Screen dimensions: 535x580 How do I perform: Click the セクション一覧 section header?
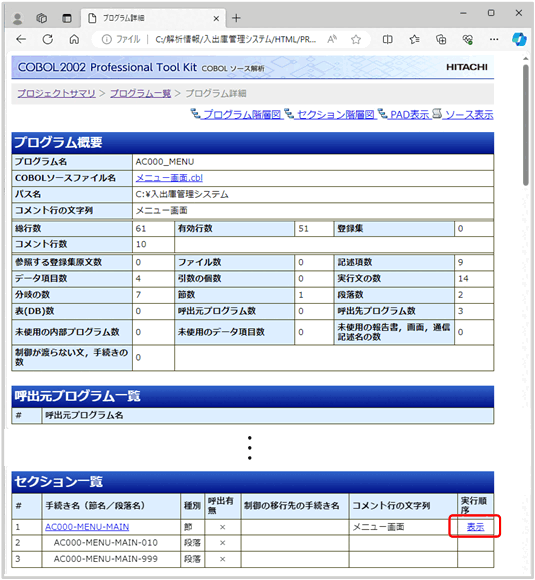[253, 482]
